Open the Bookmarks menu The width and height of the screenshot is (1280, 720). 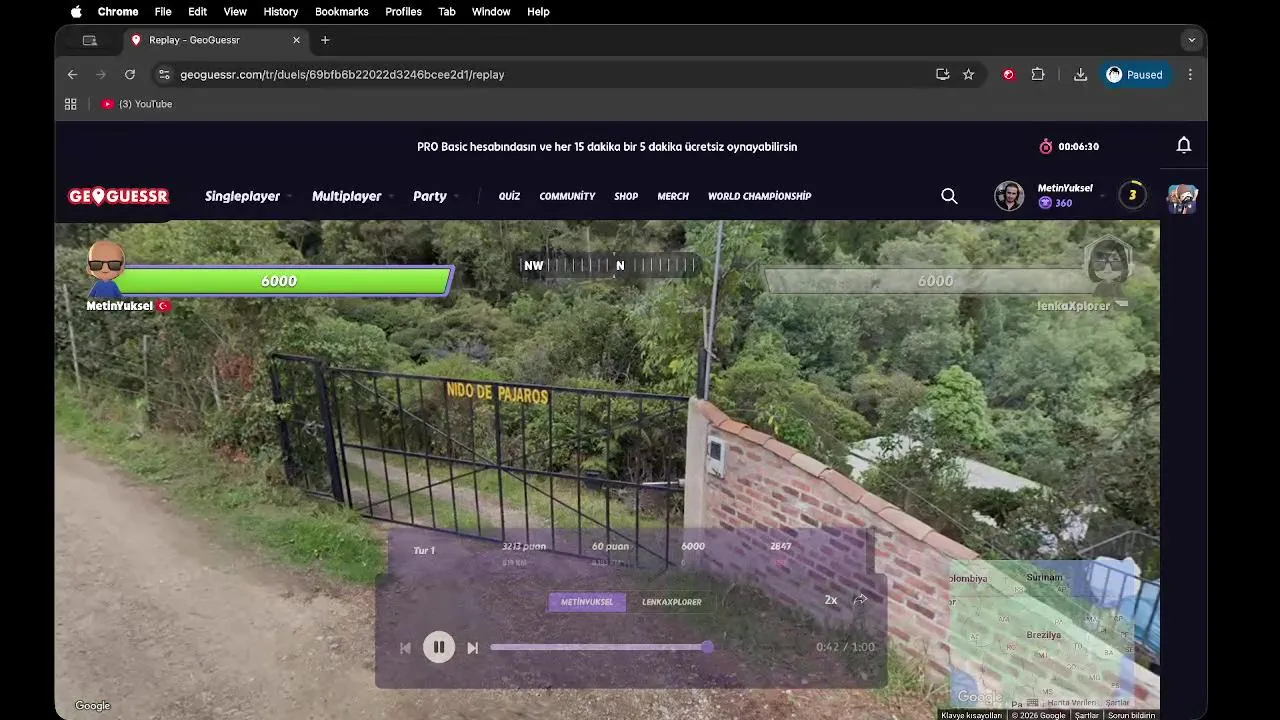(342, 12)
